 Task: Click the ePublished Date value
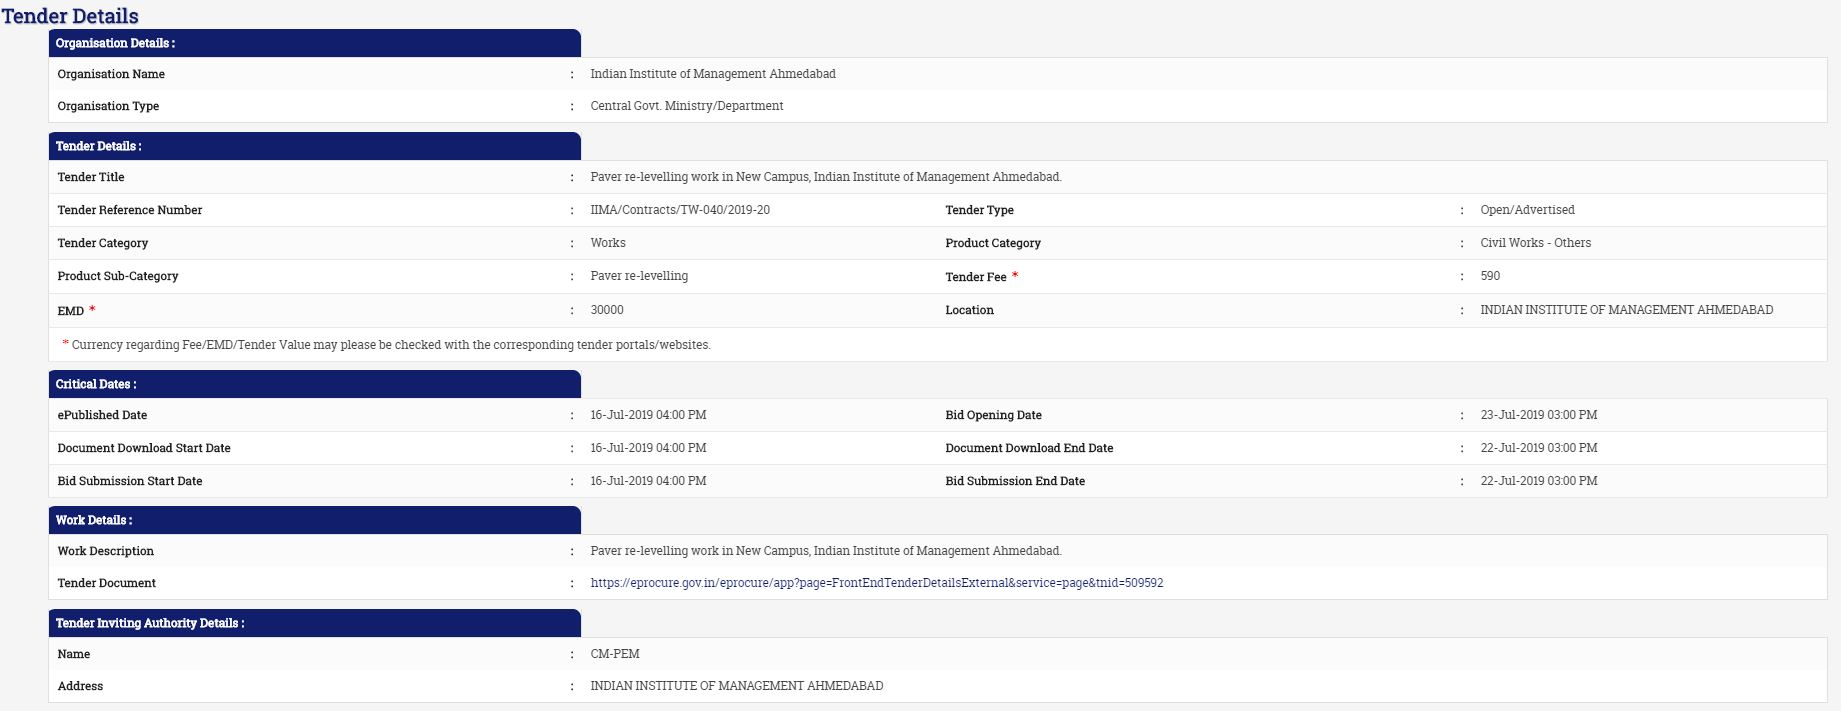tap(648, 415)
